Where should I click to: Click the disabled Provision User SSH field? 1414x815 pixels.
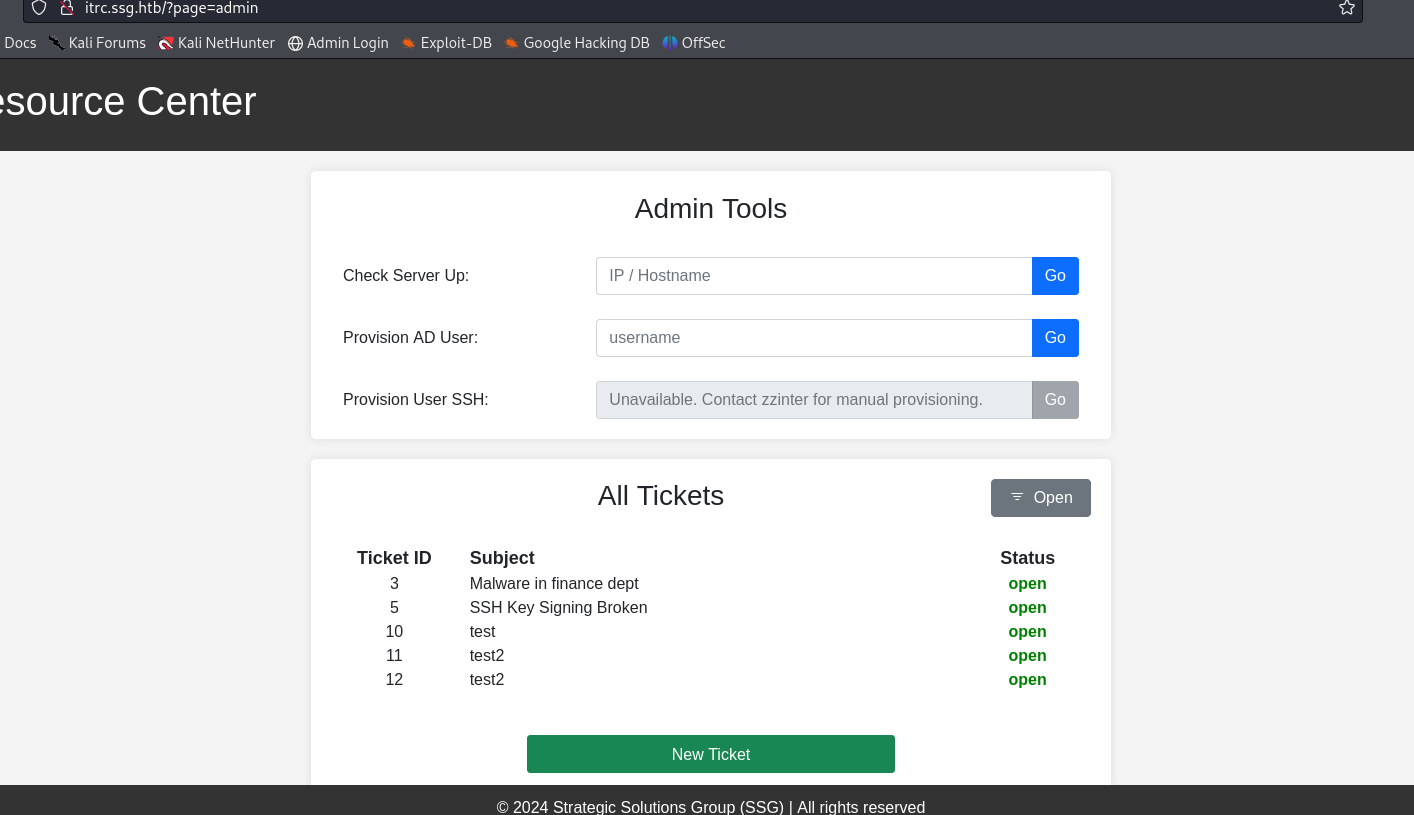pyautogui.click(x=814, y=400)
